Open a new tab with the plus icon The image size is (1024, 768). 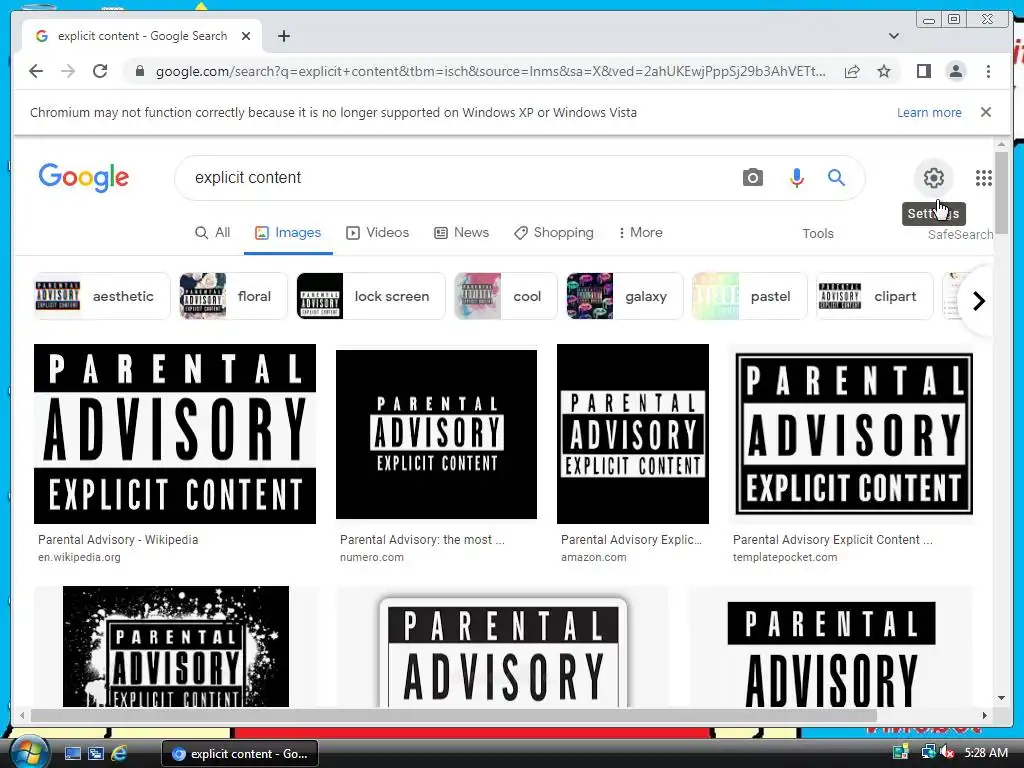click(x=283, y=36)
